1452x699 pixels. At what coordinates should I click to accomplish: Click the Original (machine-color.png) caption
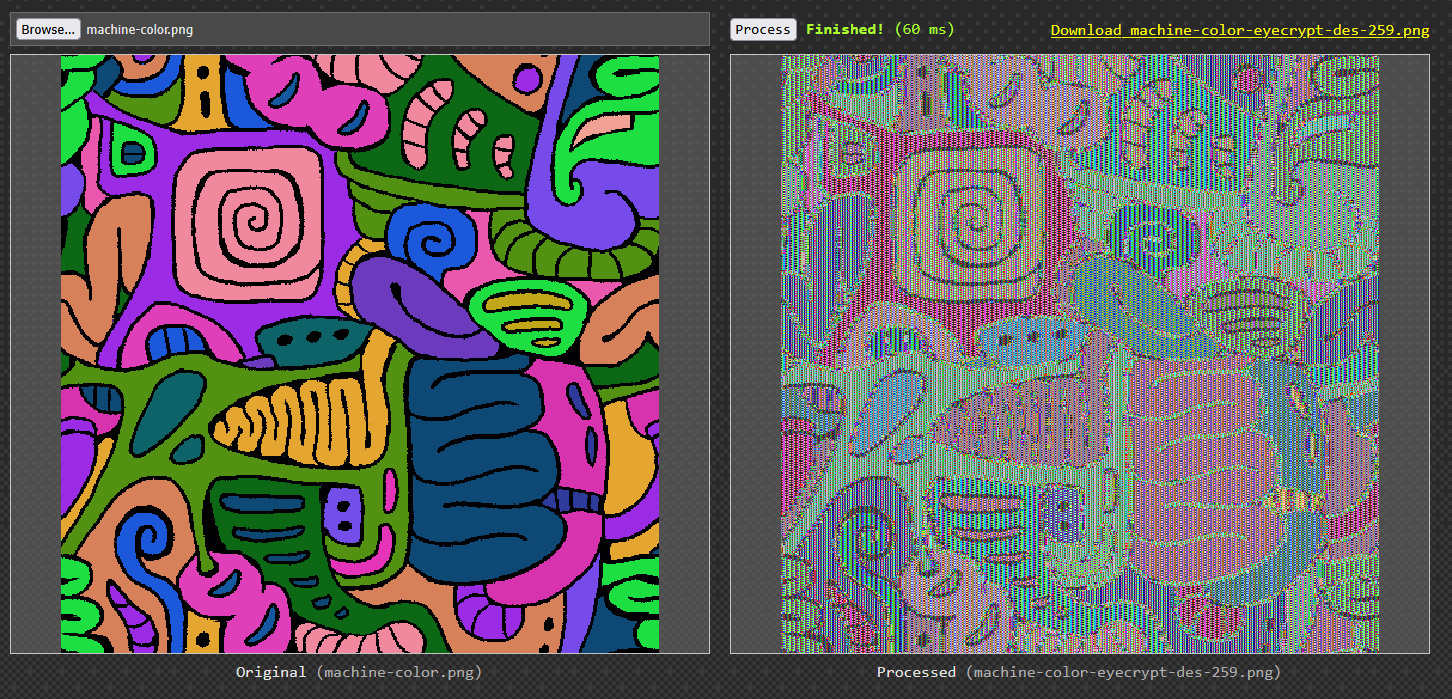pyautogui.click(x=359, y=672)
